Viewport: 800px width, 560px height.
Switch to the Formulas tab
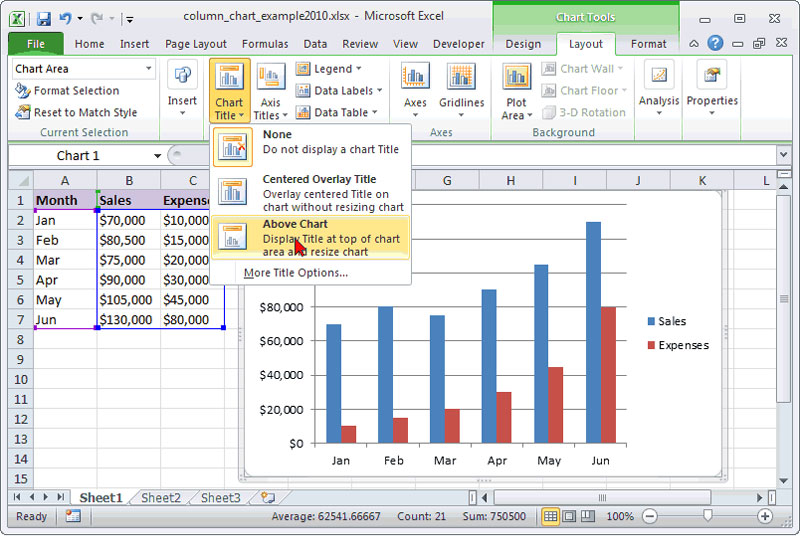[265, 44]
